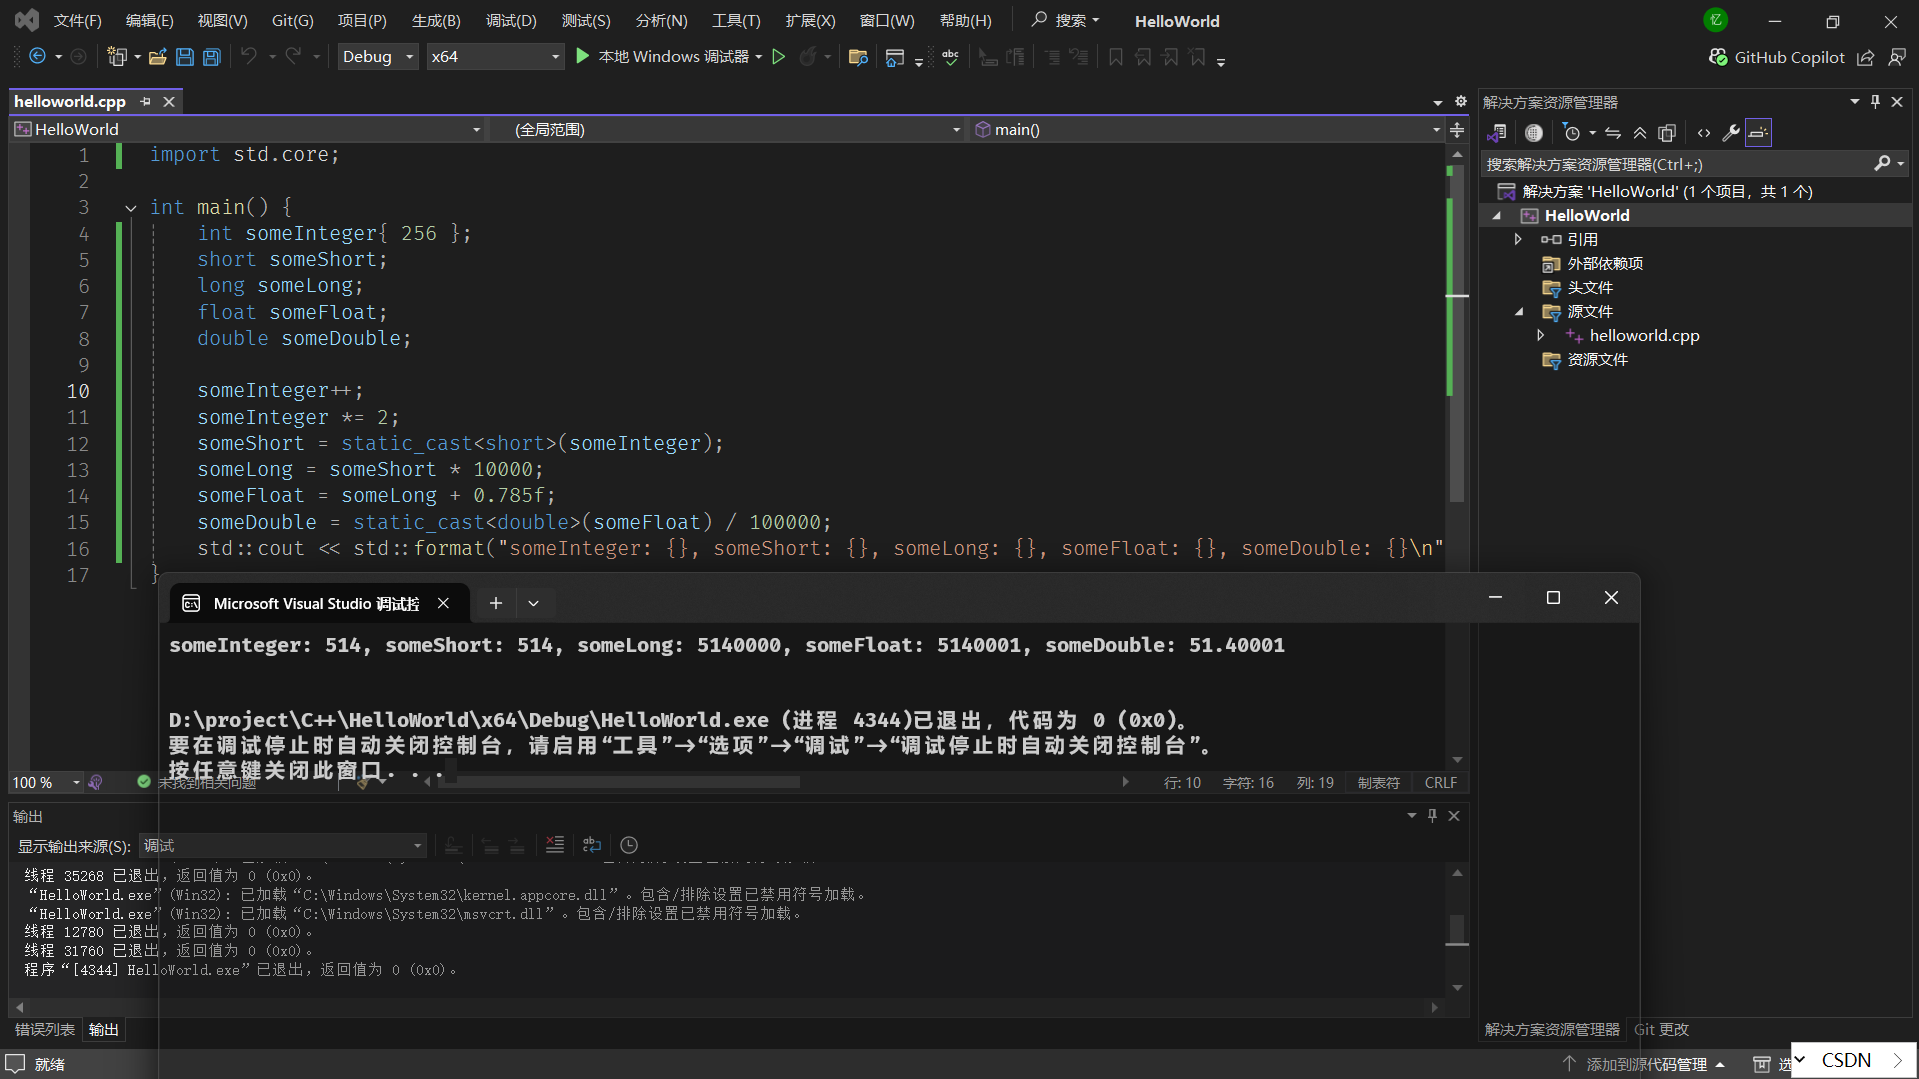This screenshot has height=1079, width=1919.
Task: Open the 文件(F) menu
Action: [77, 20]
